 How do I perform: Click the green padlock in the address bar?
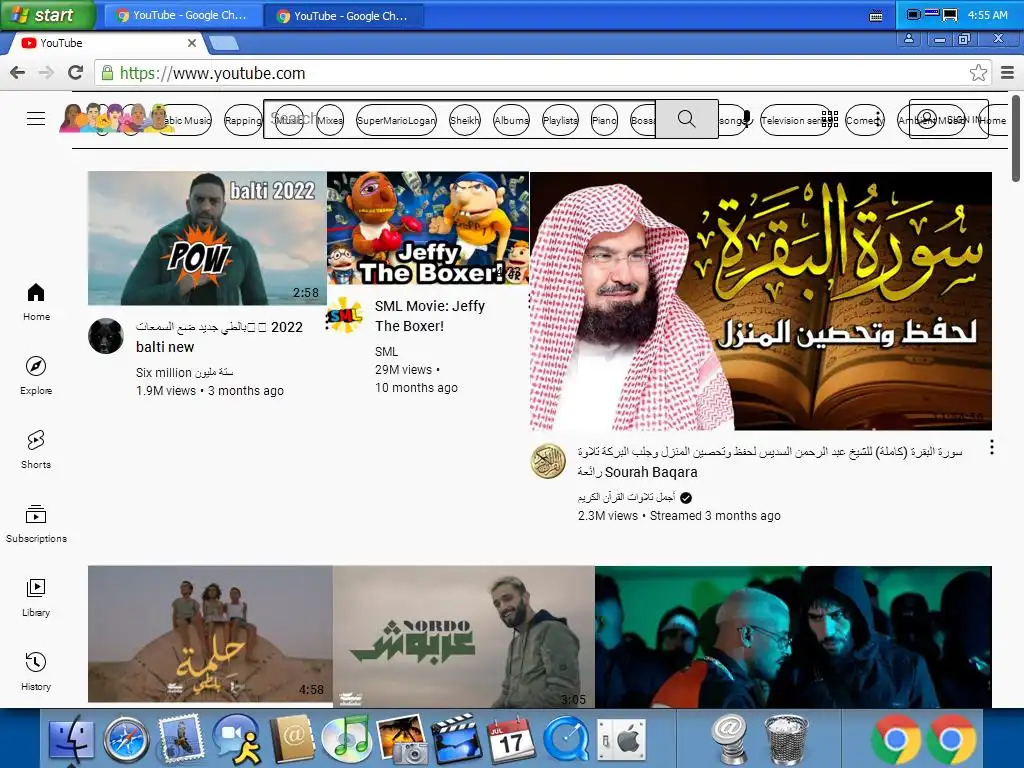click(107, 72)
